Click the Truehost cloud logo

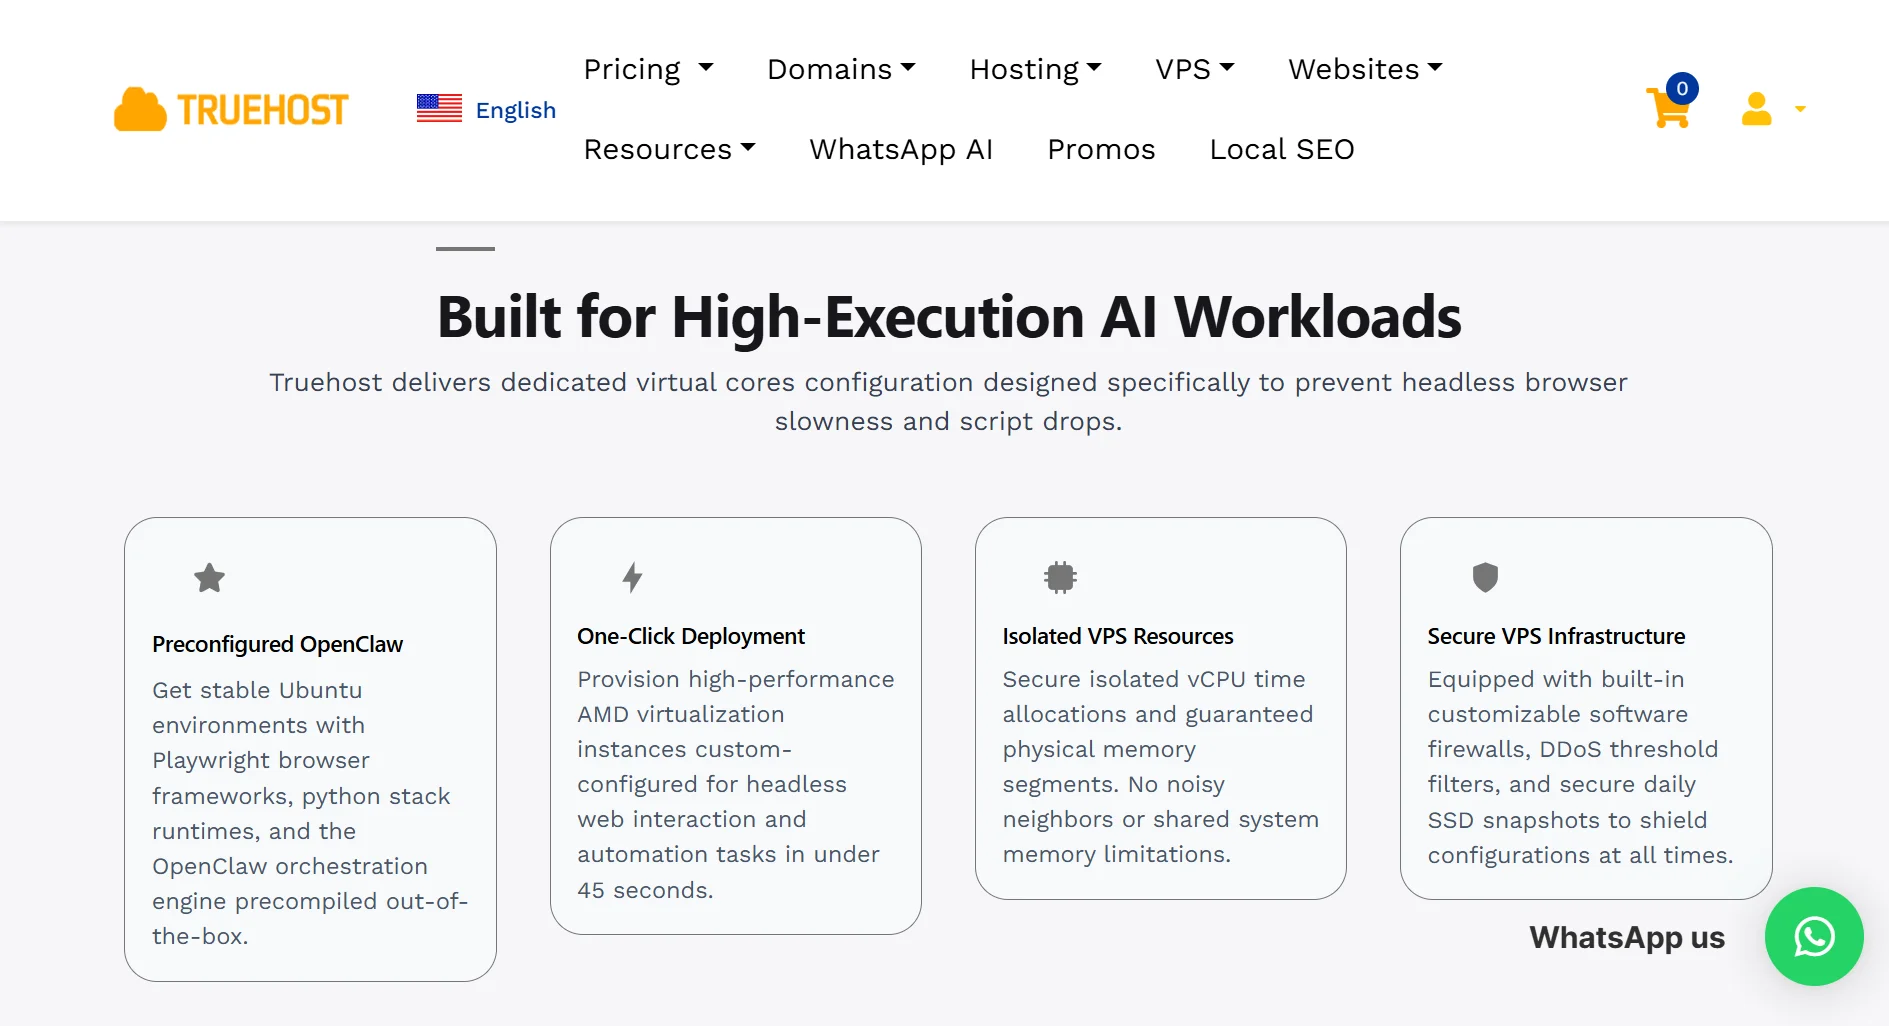[x=231, y=109]
